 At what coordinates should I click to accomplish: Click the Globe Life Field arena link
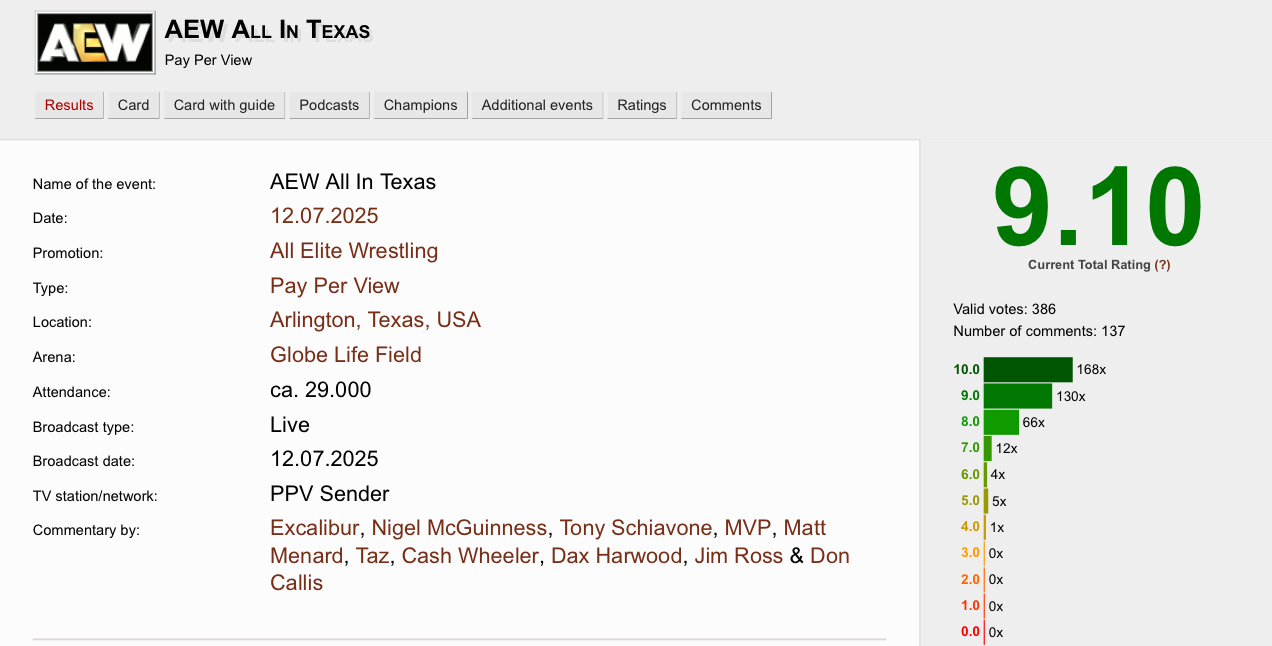pyautogui.click(x=346, y=355)
